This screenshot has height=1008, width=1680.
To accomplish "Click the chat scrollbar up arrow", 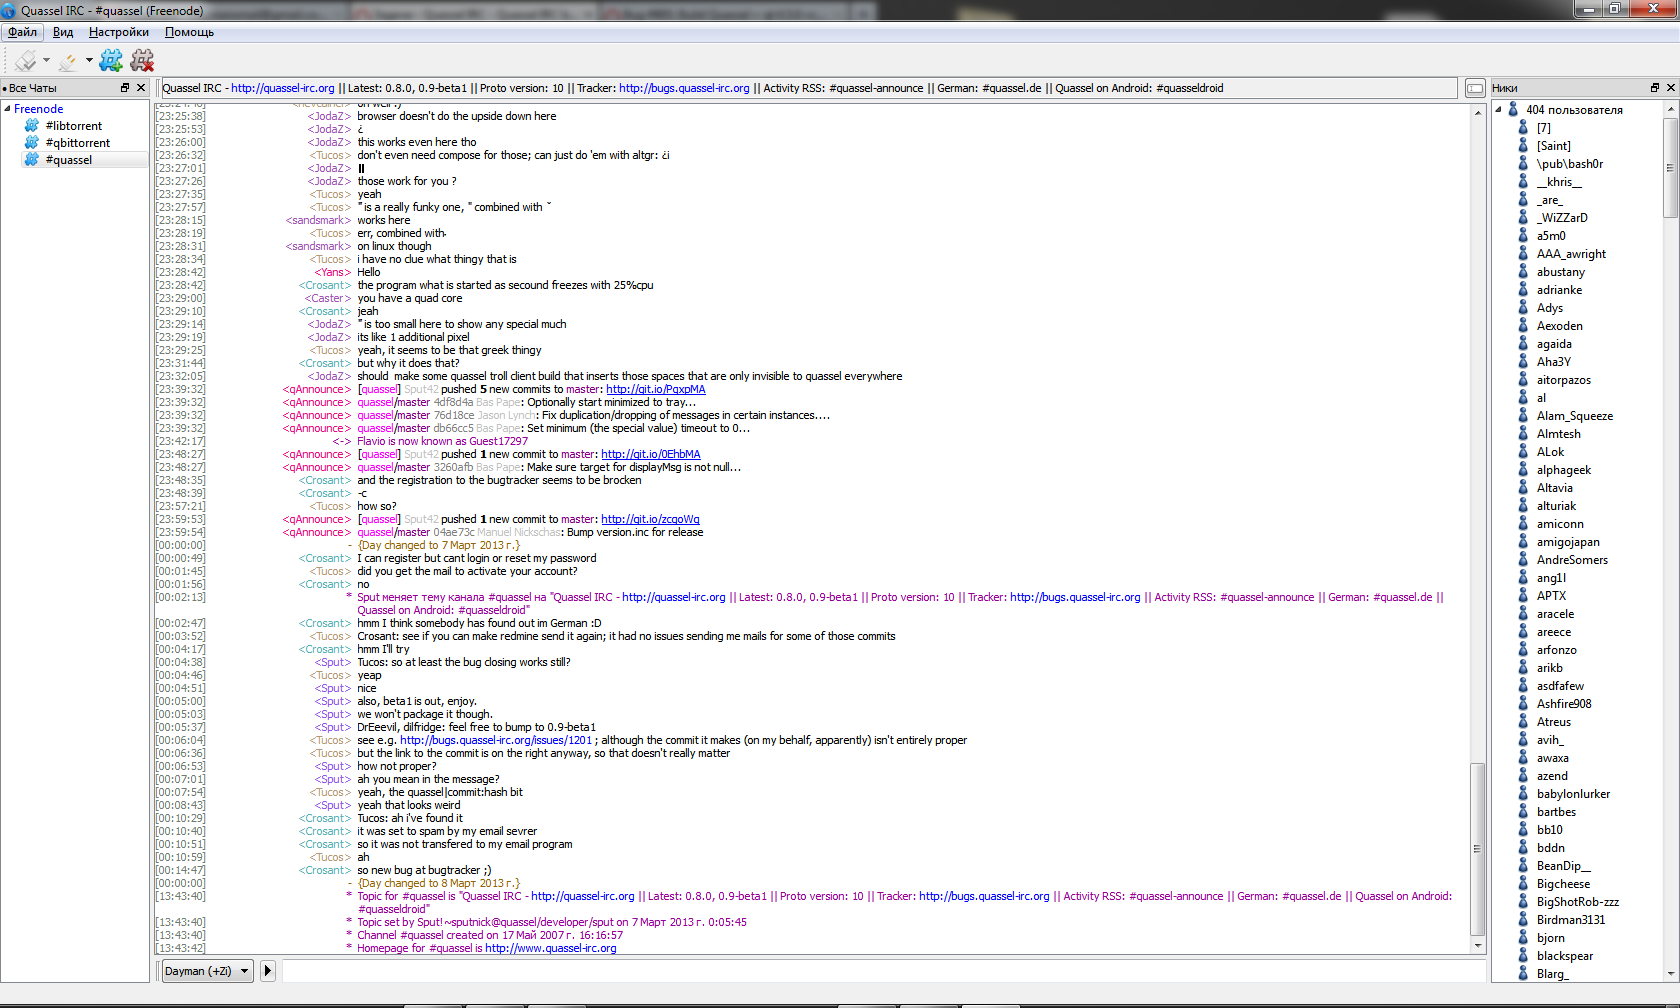I will [1477, 112].
